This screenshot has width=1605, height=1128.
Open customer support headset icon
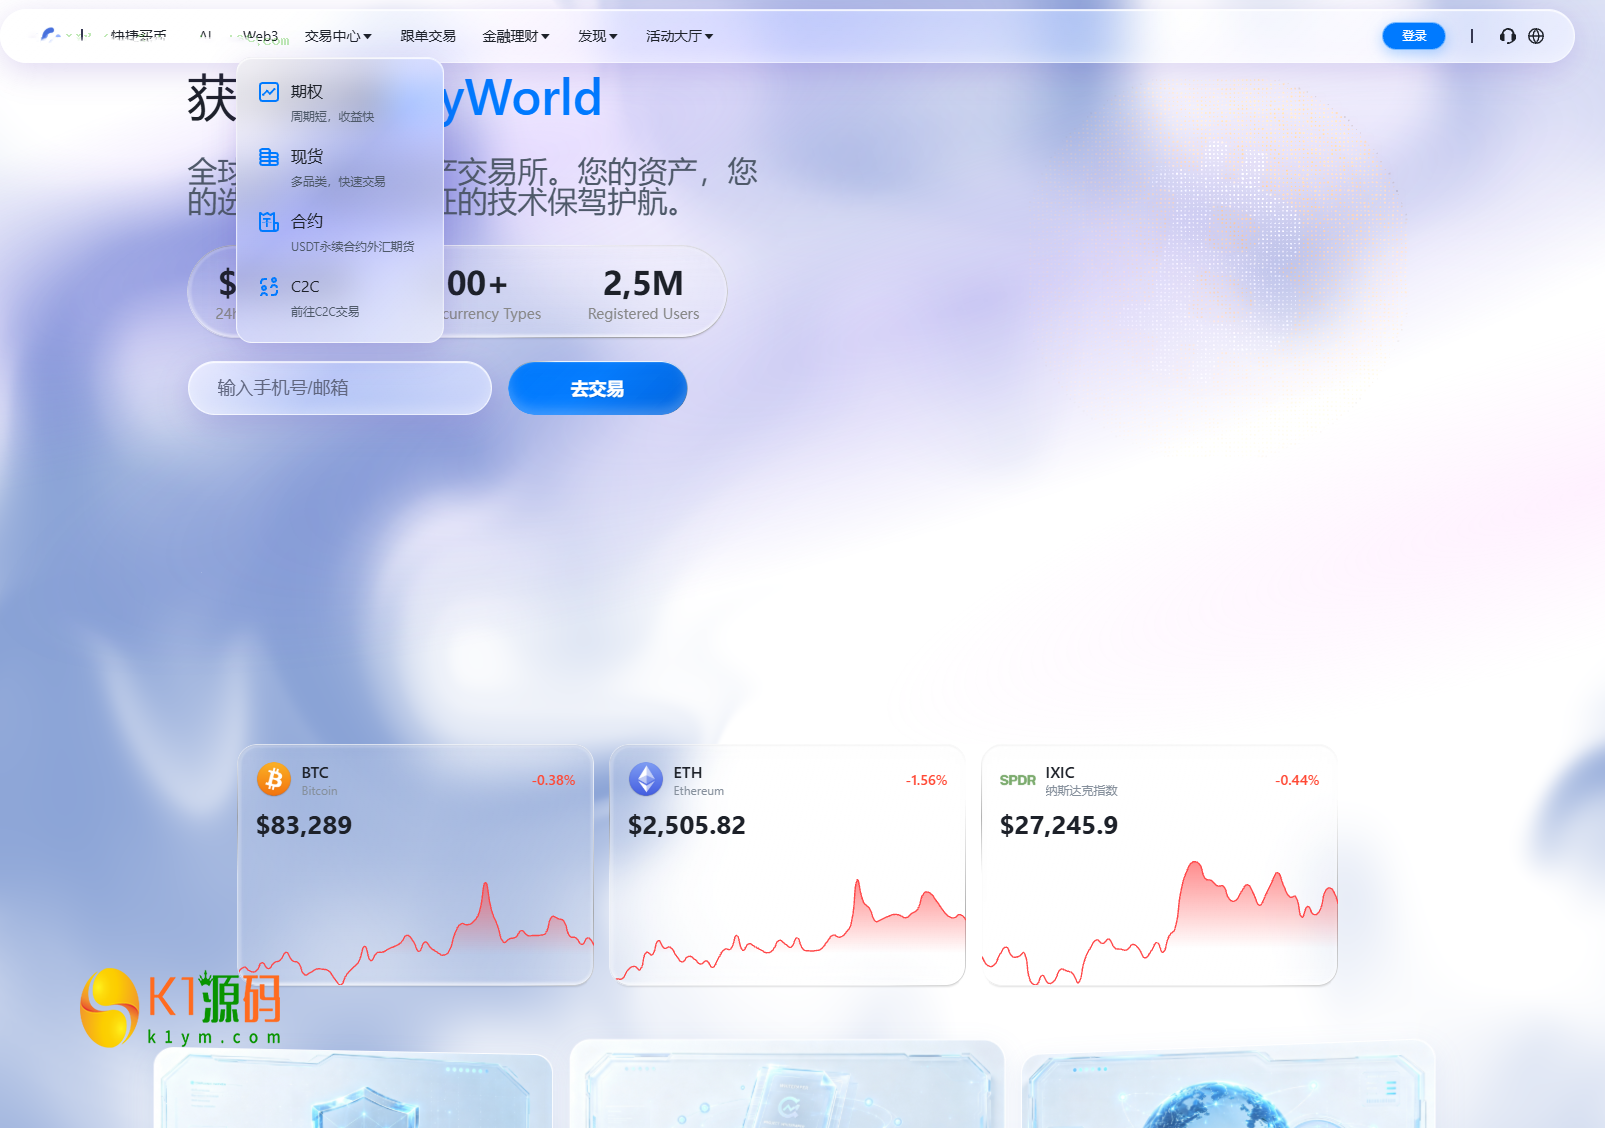(x=1508, y=36)
